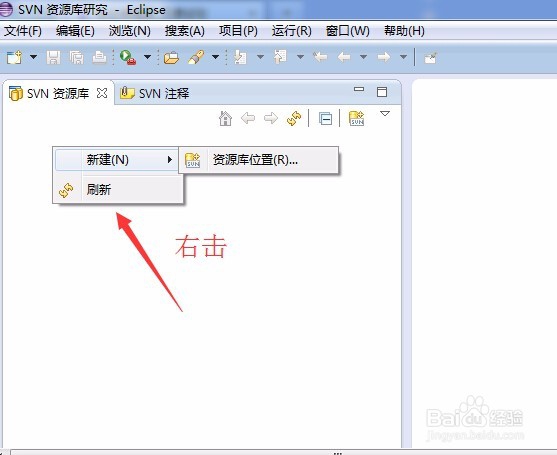Open the 帮助(H) menu
This screenshot has width=557, height=455.
tap(404, 31)
